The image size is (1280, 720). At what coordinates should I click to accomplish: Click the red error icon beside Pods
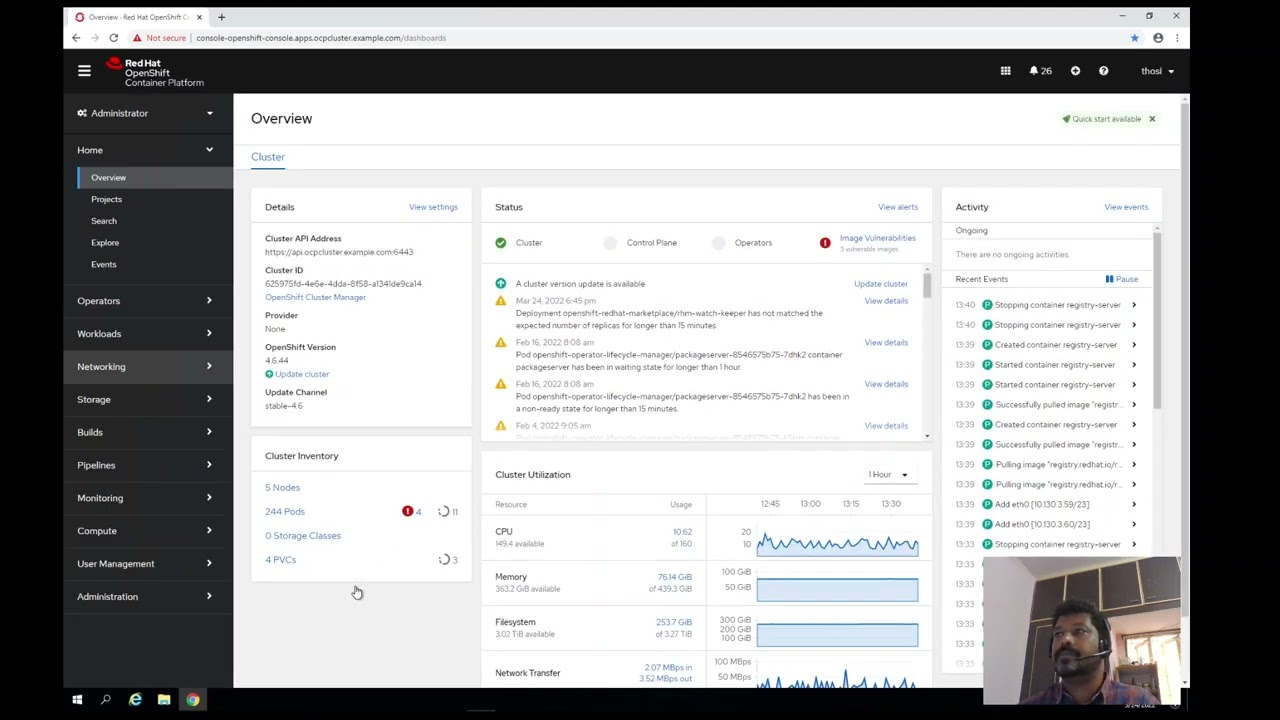pyautogui.click(x=407, y=512)
